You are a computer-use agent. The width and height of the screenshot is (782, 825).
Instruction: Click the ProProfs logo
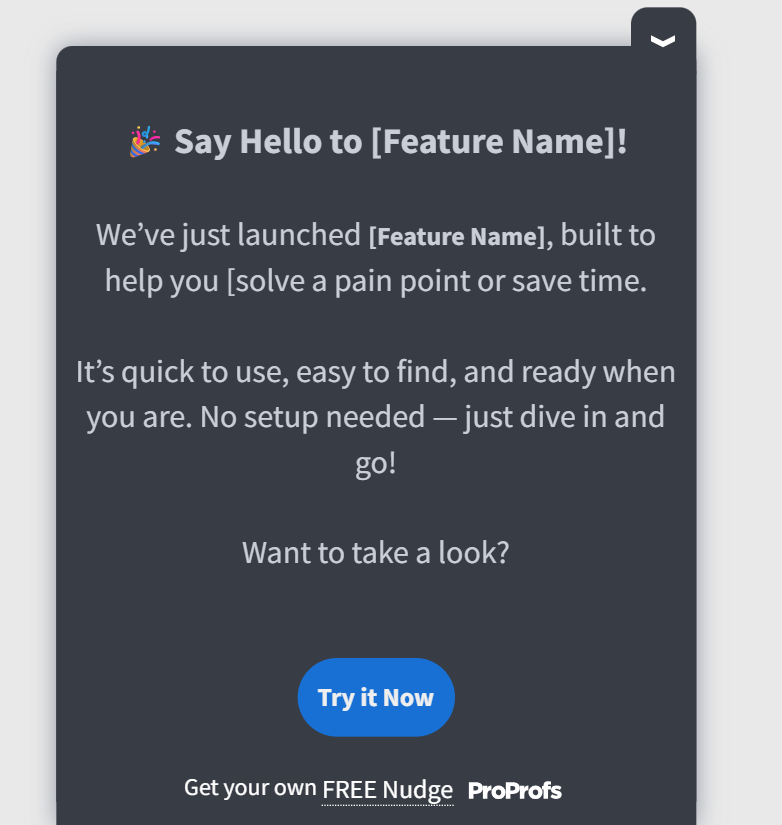(515, 791)
